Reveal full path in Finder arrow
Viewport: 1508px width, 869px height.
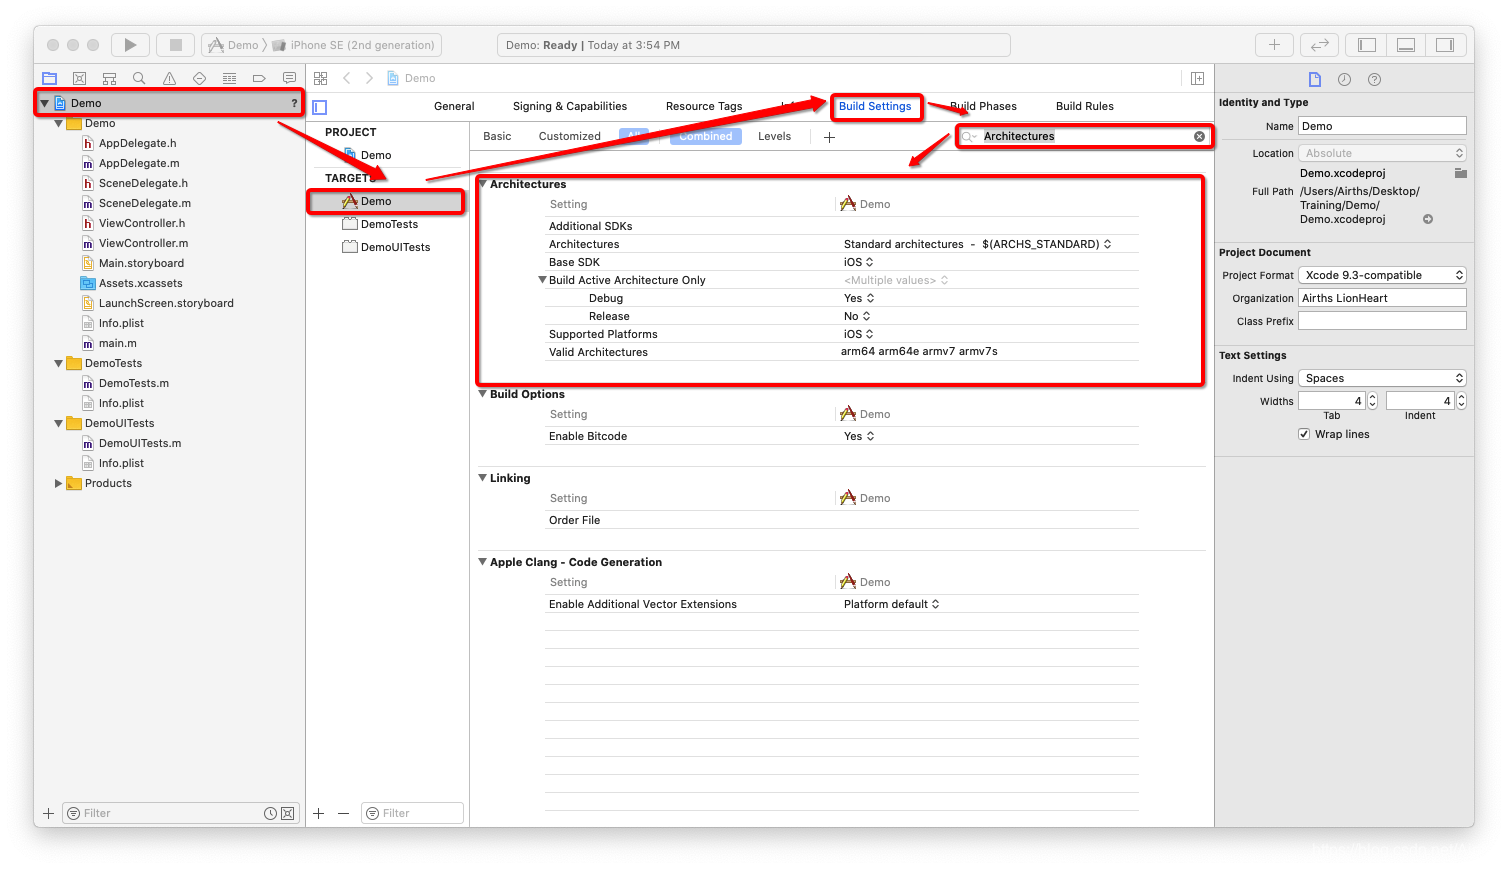click(x=1428, y=219)
